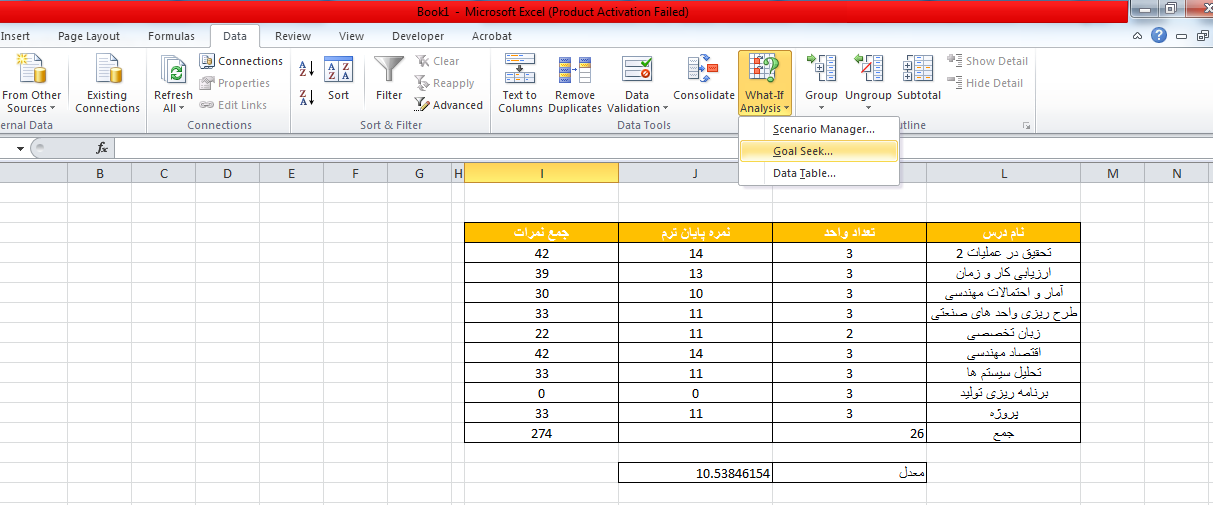Open the Excel Help question mark
Image resolution: width=1213 pixels, height=505 pixels.
click(x=1159, y=36)
